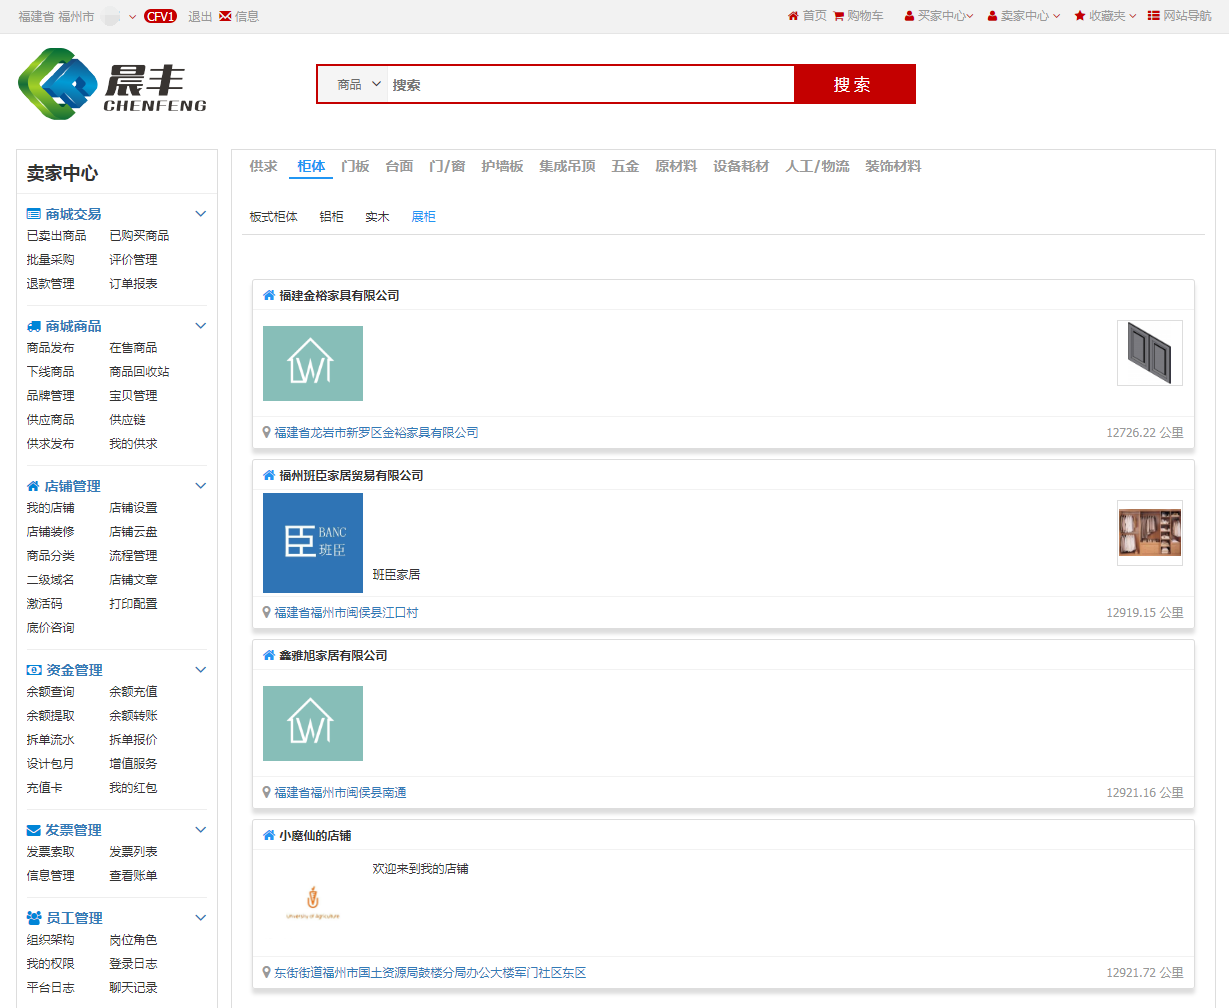The image size is (1229, 1008).
Task: Select the 五金 category tab
Action: coord(625,166)
